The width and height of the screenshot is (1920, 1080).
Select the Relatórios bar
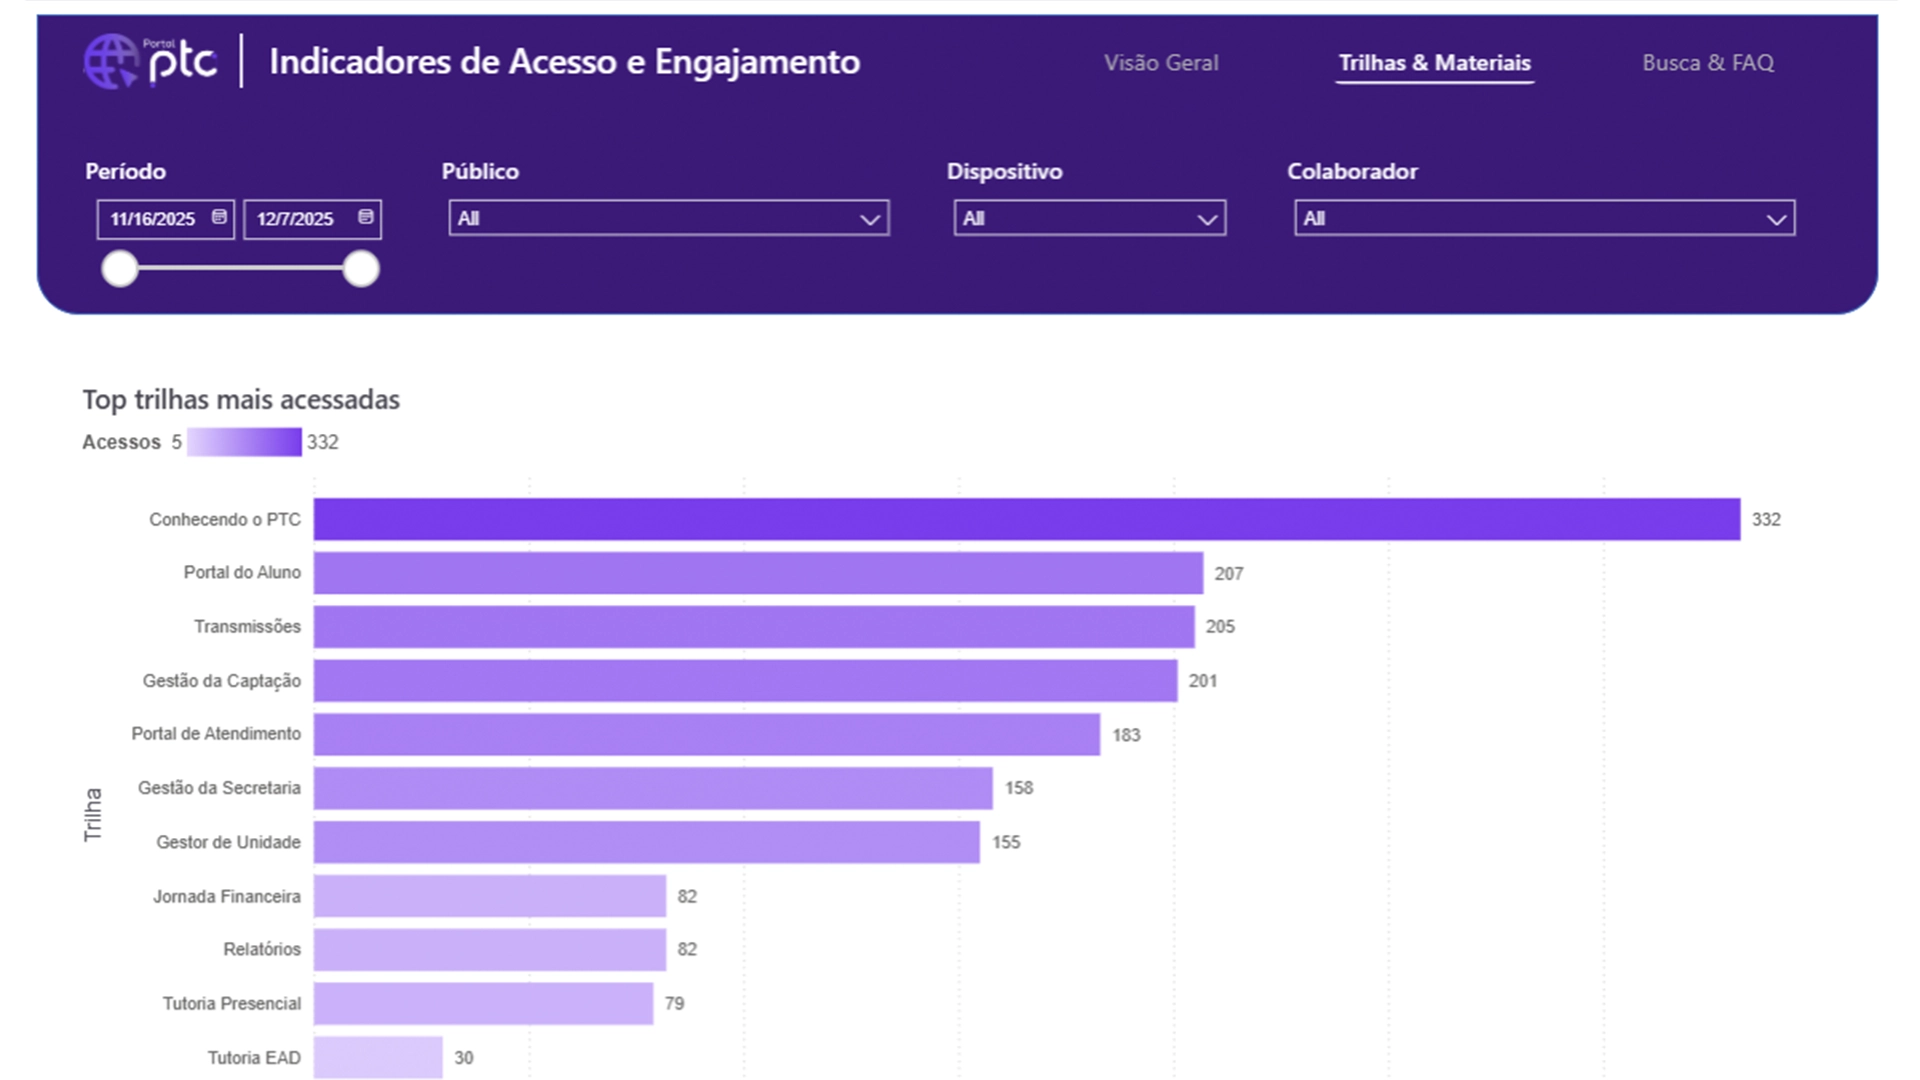coord(490,950)
